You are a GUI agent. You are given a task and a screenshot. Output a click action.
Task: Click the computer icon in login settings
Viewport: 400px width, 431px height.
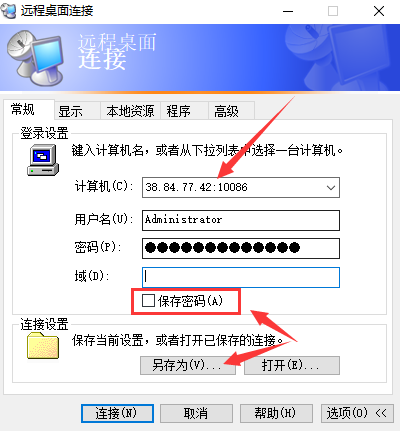[x=43, y=160]
